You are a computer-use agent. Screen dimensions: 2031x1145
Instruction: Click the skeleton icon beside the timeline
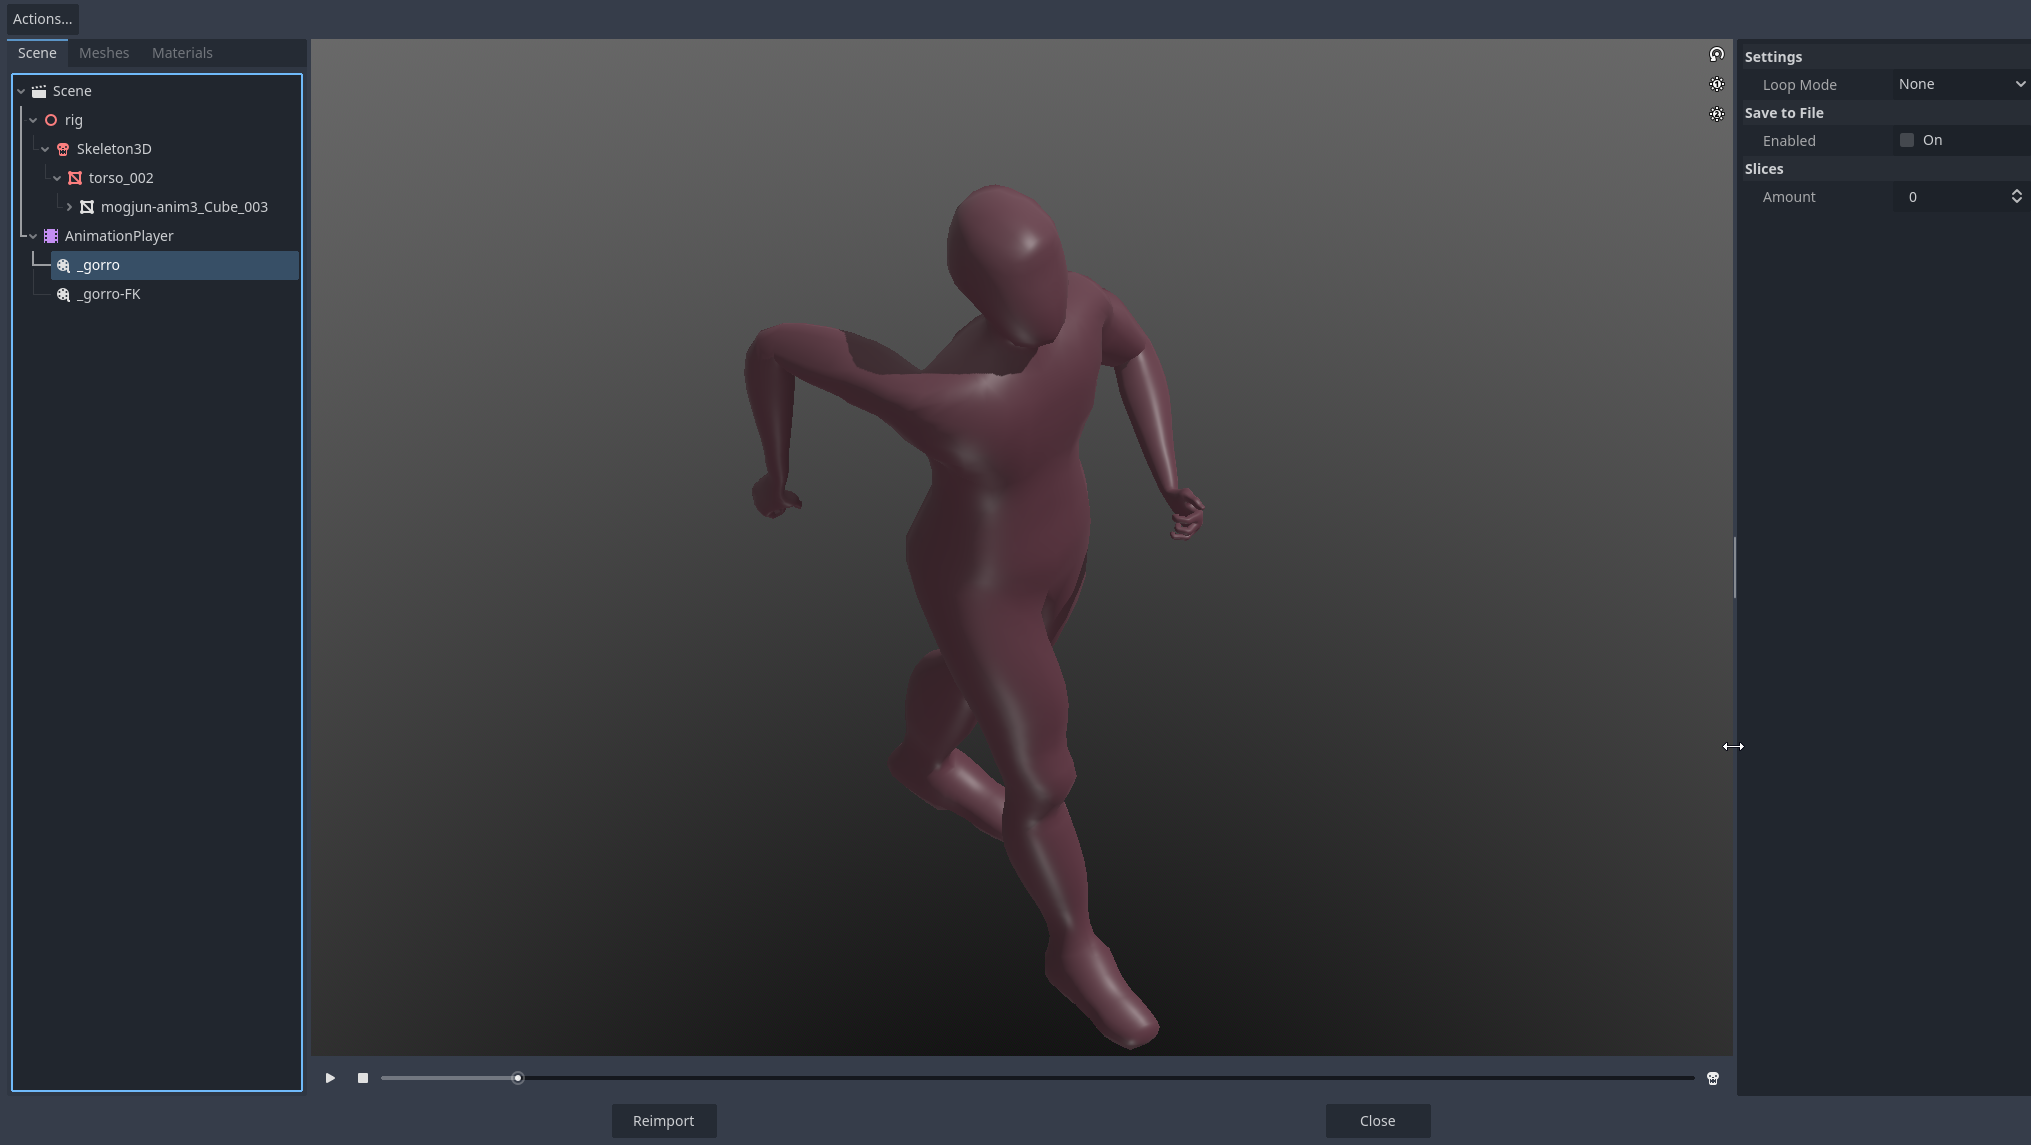pyautogui.click(x=1712, y=1078)
